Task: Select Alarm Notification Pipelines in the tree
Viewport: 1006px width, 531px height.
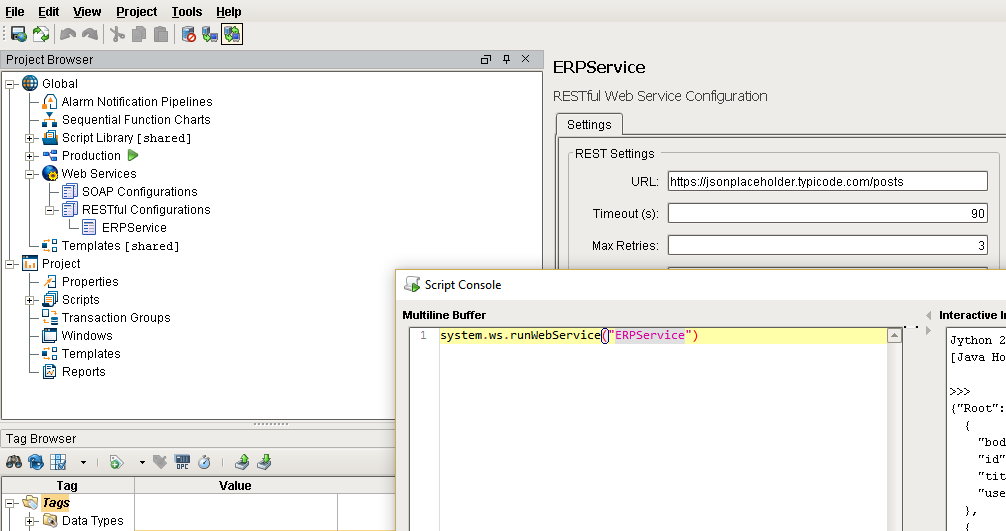Action: [x=137, y=101]
